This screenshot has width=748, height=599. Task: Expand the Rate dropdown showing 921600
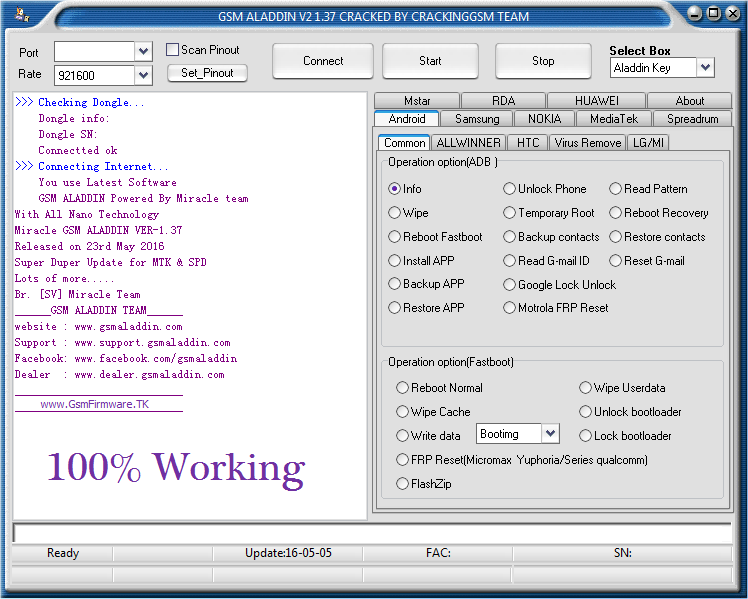(143, 75)
